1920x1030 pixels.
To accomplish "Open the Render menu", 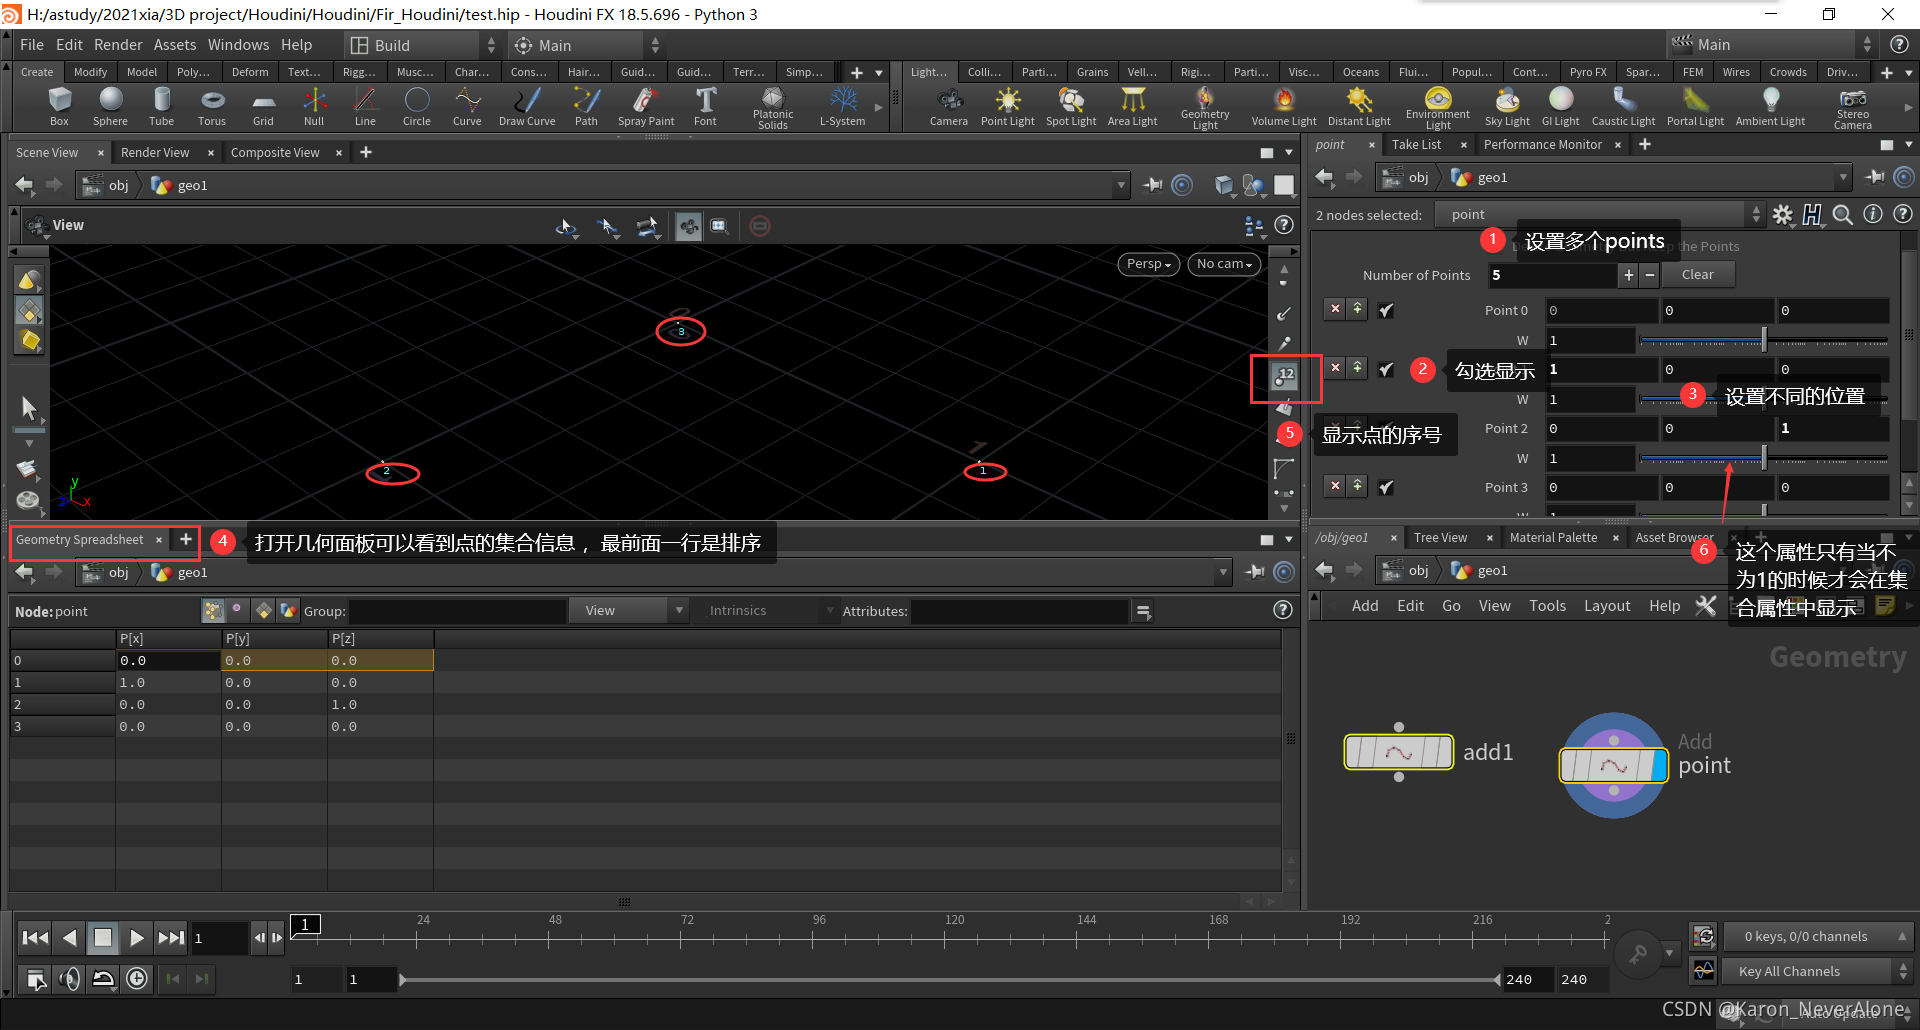I will [x=118, y=45].
